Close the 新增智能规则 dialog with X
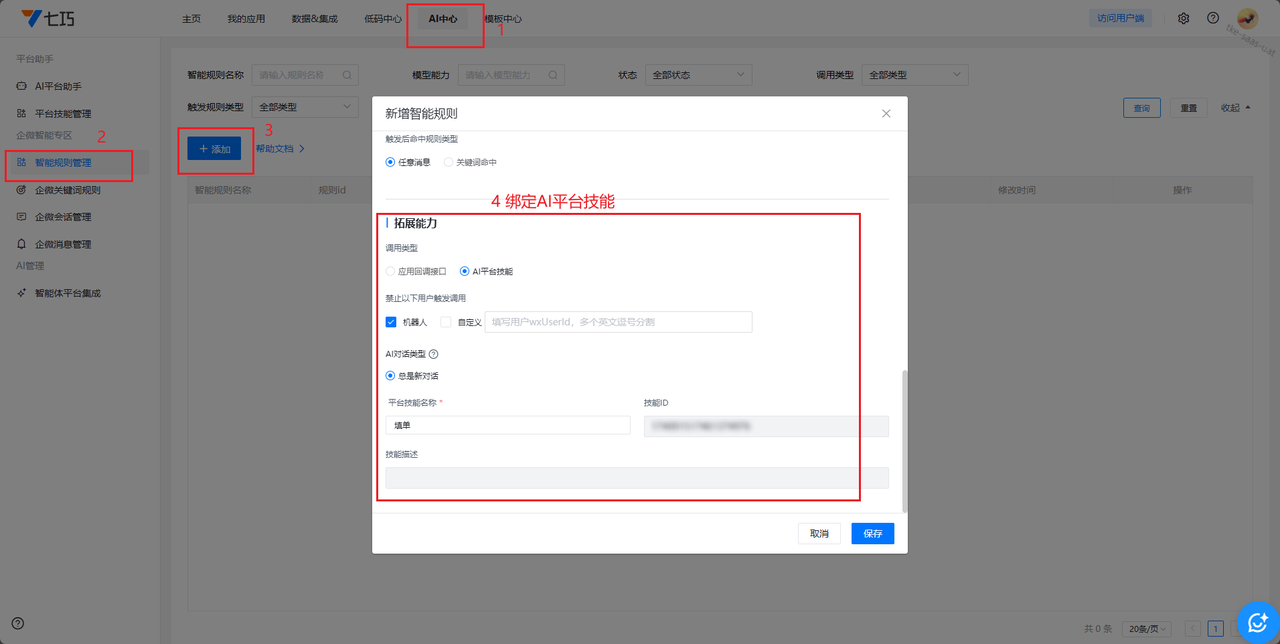This screenshot has height=644, width=1280. (x=886, y=114)
